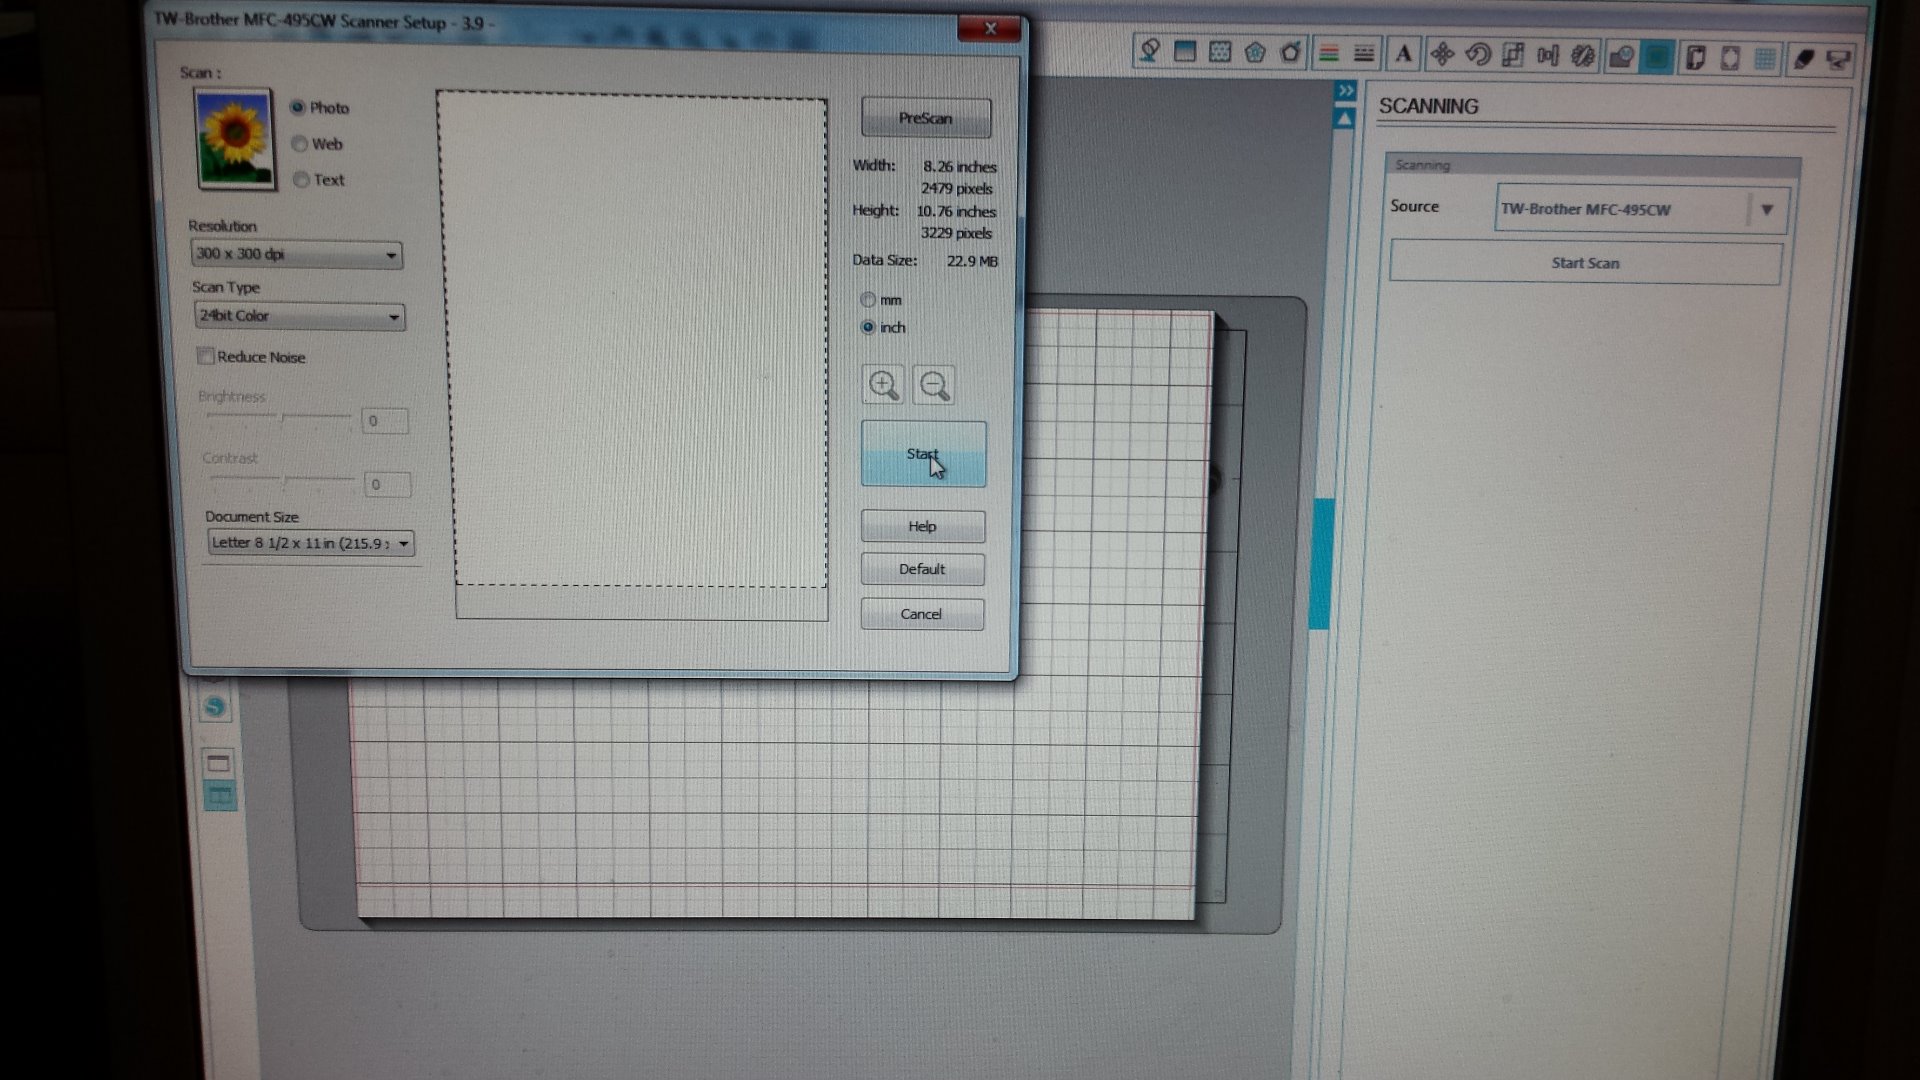Select the Text scan radio button
This screenshot has height=1080, width=1920.
coord(301,180)
